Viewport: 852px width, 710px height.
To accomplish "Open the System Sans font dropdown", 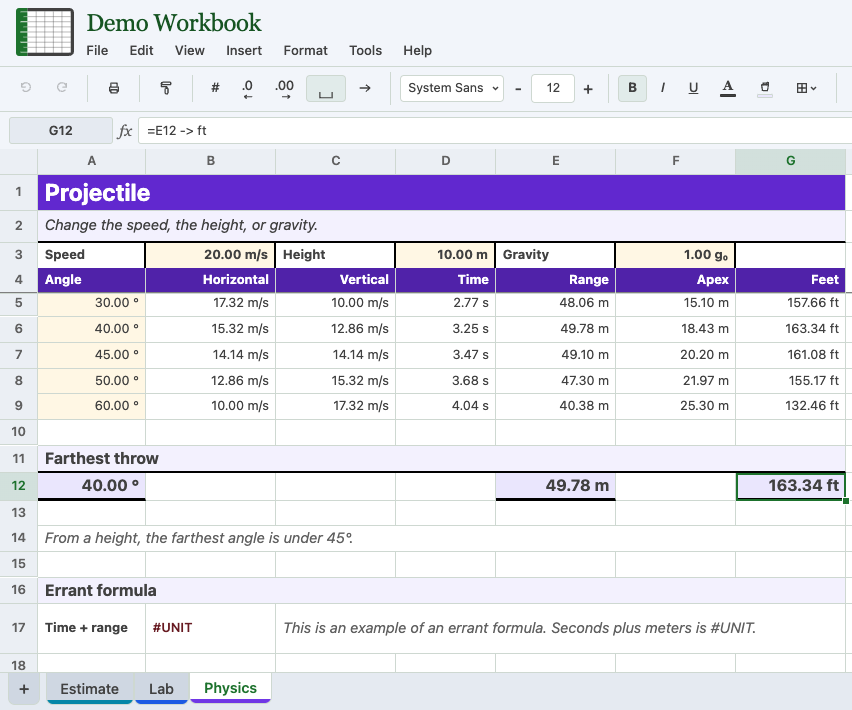I will 452,88.
